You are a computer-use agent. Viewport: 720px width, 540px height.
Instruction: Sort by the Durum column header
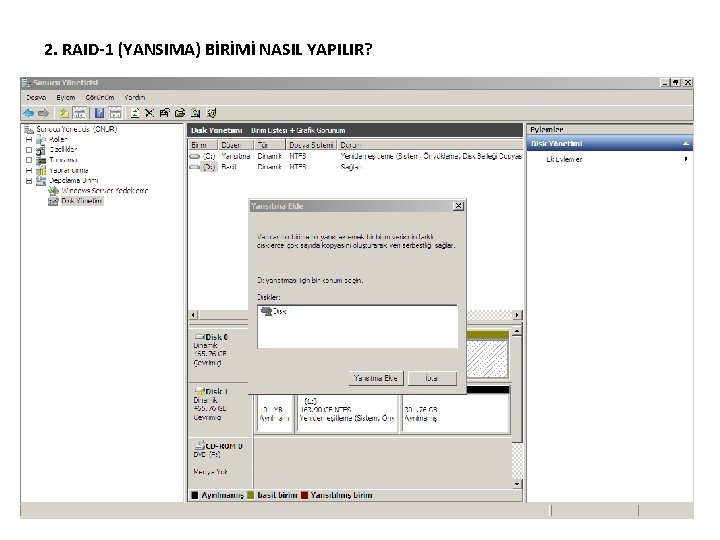(x=430, y=145)
